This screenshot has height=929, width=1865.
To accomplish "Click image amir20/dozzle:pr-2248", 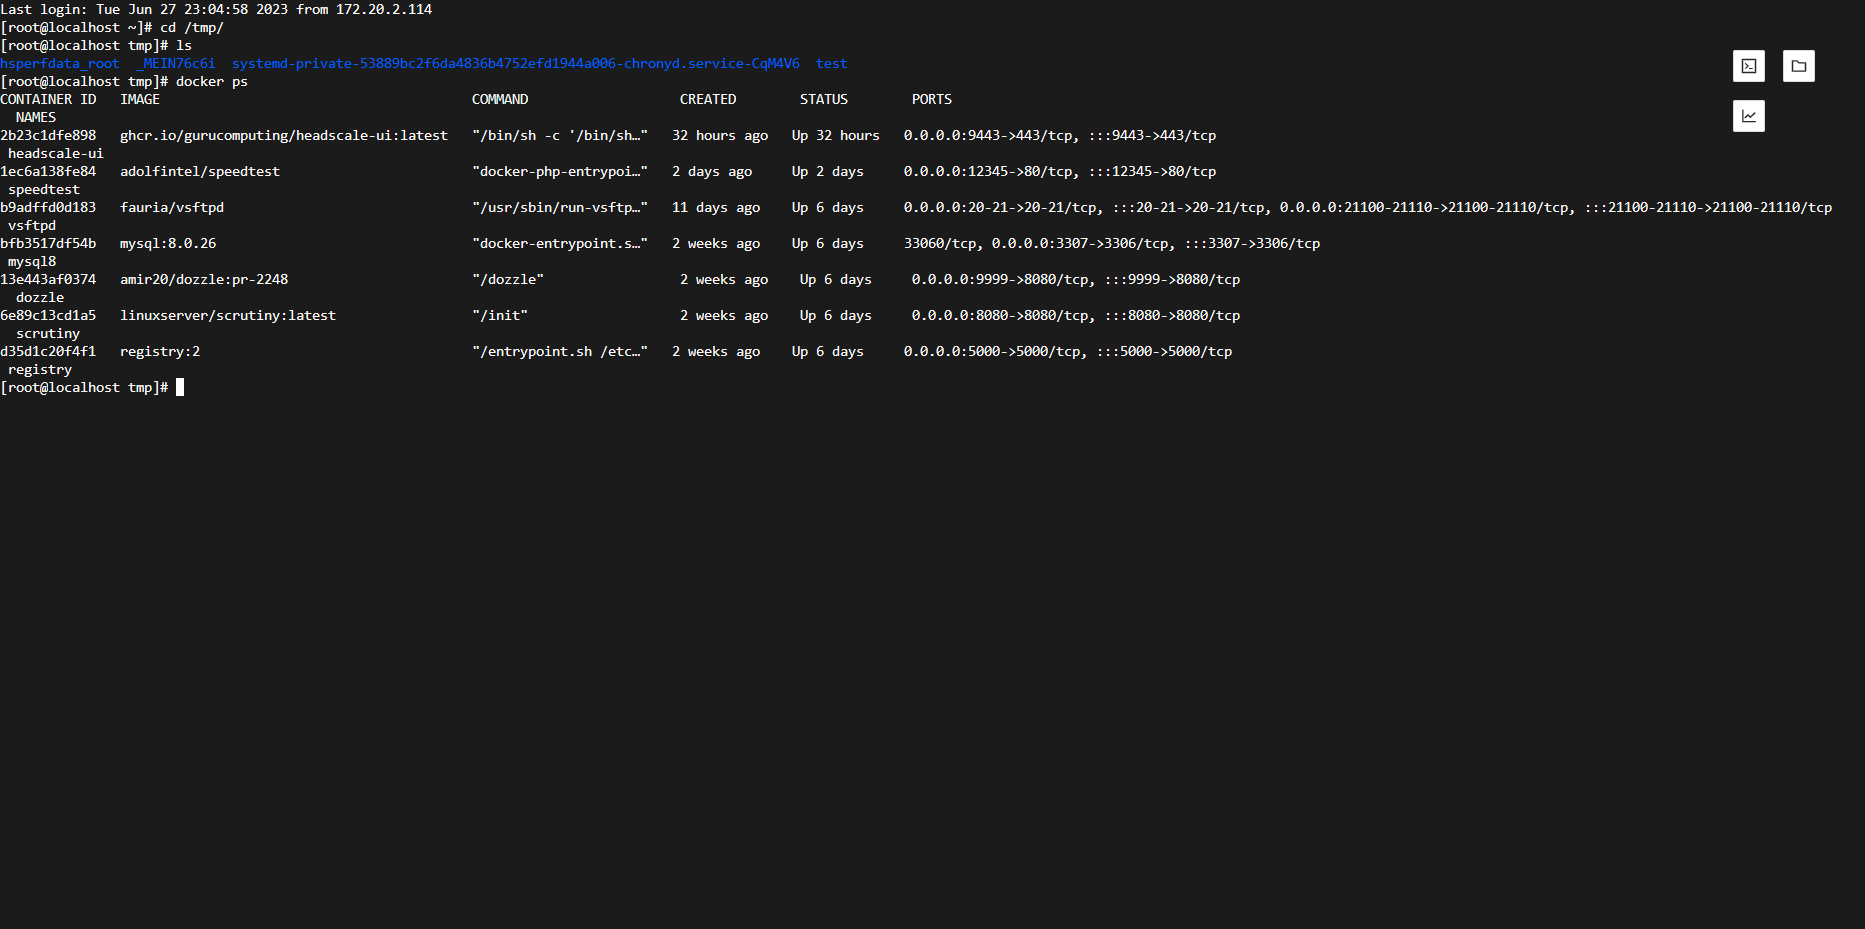I will point(204,279).
